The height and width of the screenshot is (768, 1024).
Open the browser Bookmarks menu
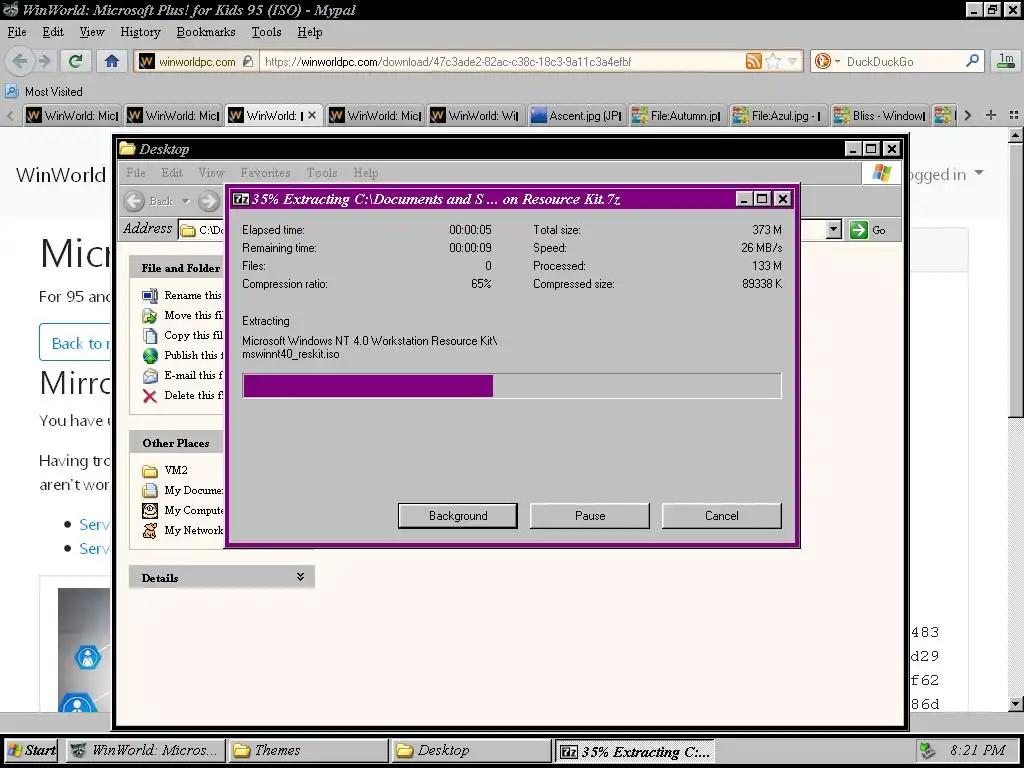pos(206,32)
